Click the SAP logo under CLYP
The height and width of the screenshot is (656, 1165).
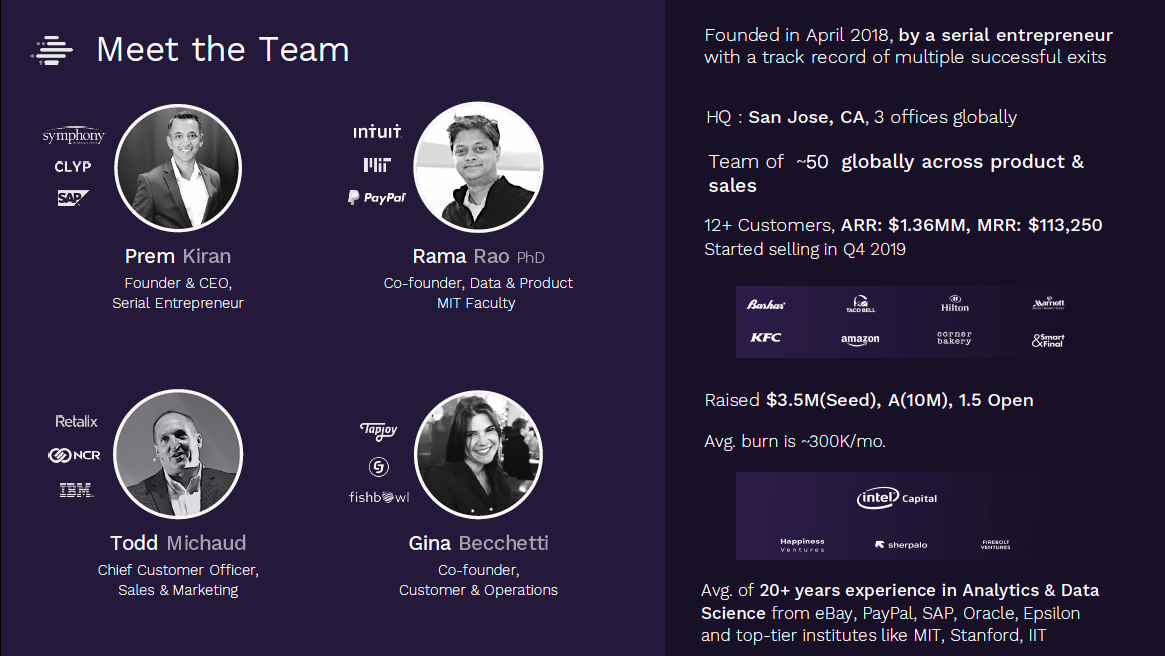pyautogui.click(x=73, y=198)
